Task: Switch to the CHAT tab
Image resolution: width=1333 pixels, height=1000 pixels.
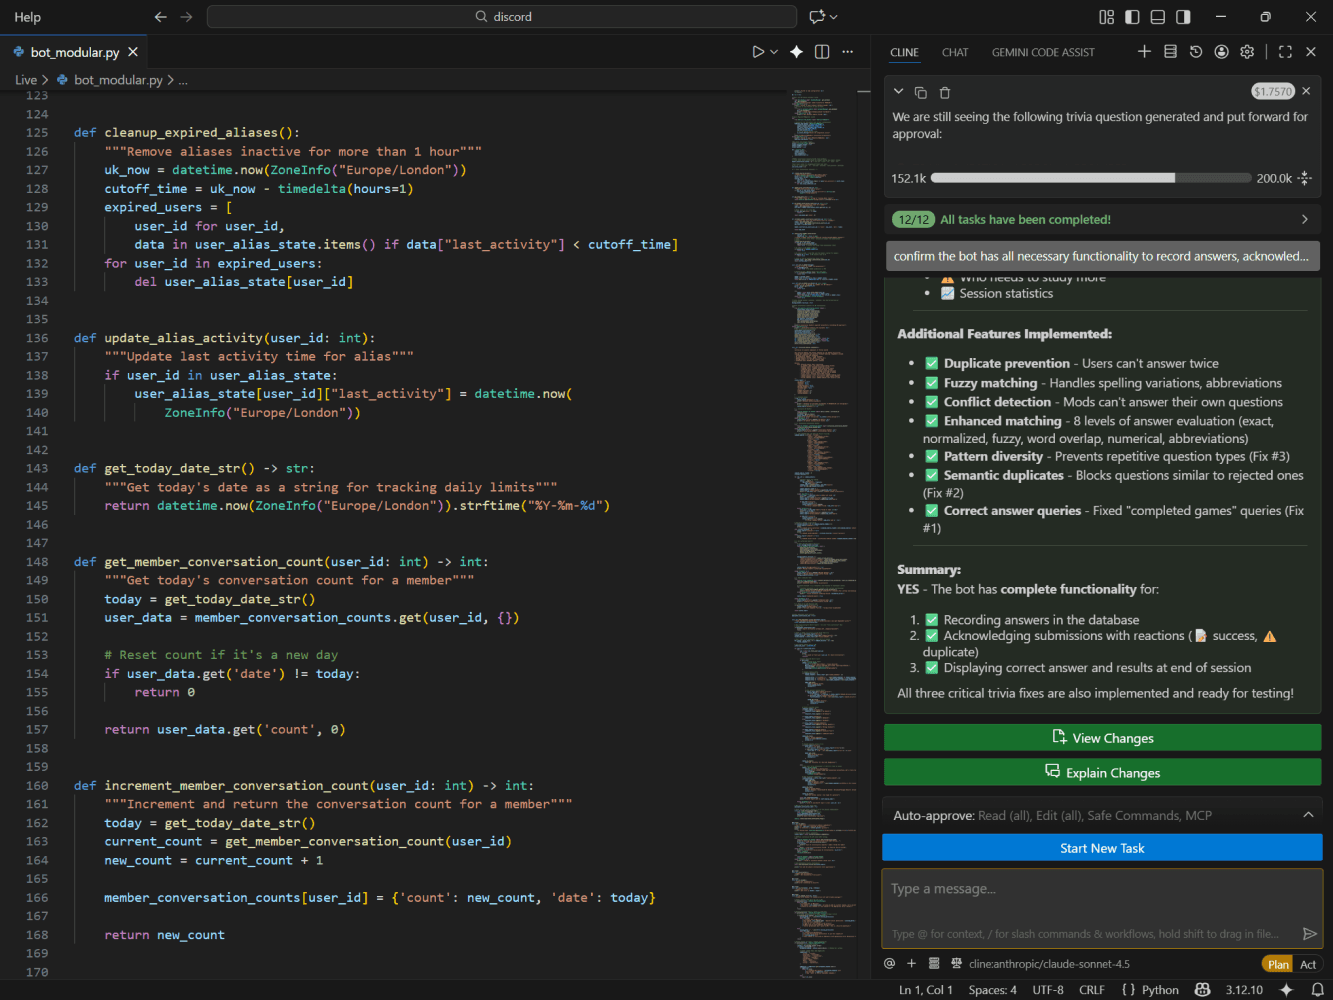Action: [x=955, y=52]
